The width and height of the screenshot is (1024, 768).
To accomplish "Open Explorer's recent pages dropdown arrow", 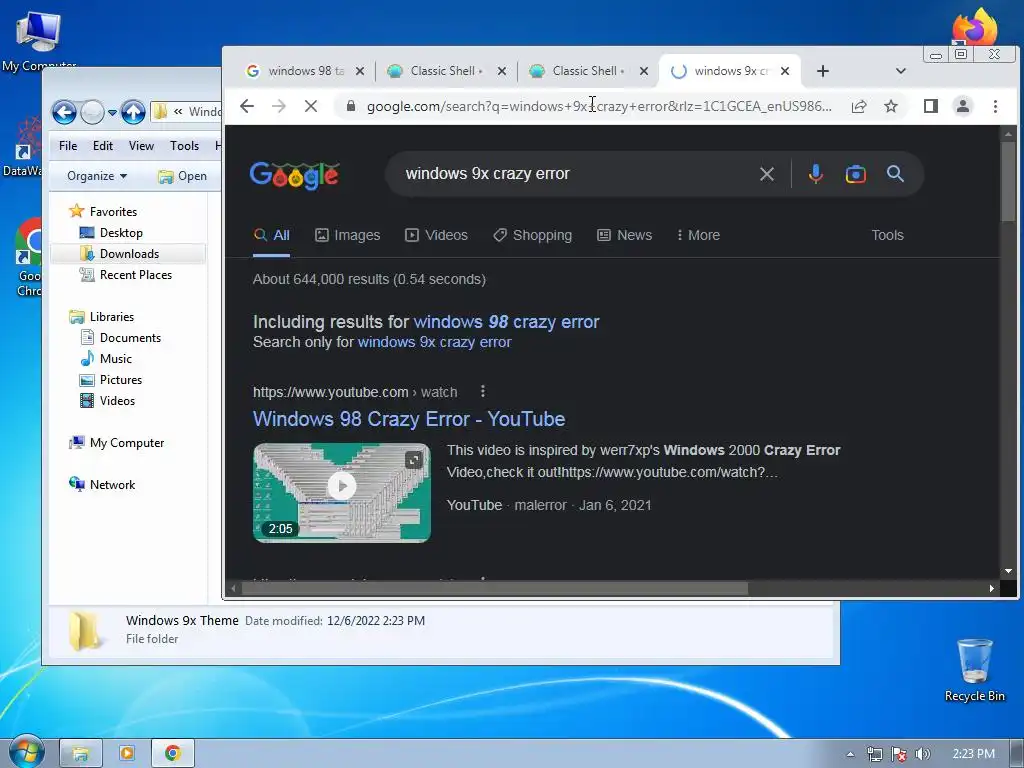I will tap(112, 112).
